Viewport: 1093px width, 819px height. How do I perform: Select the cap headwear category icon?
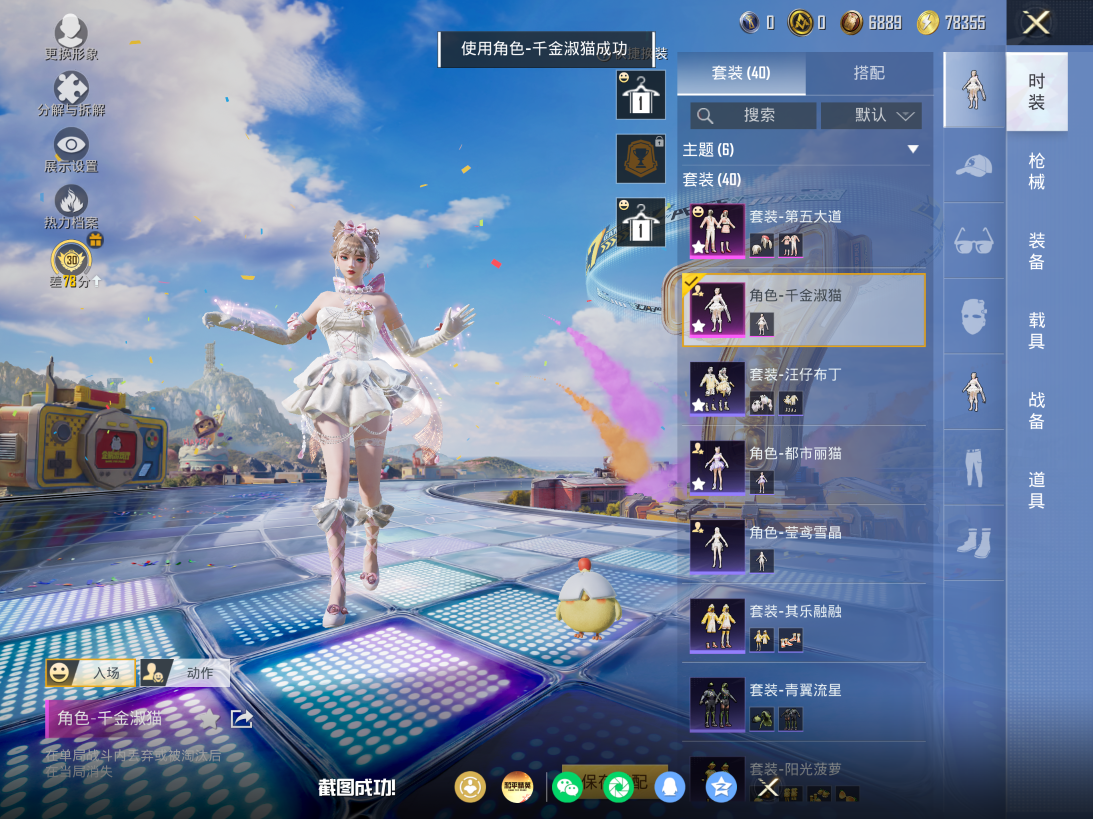pos(974,166)
